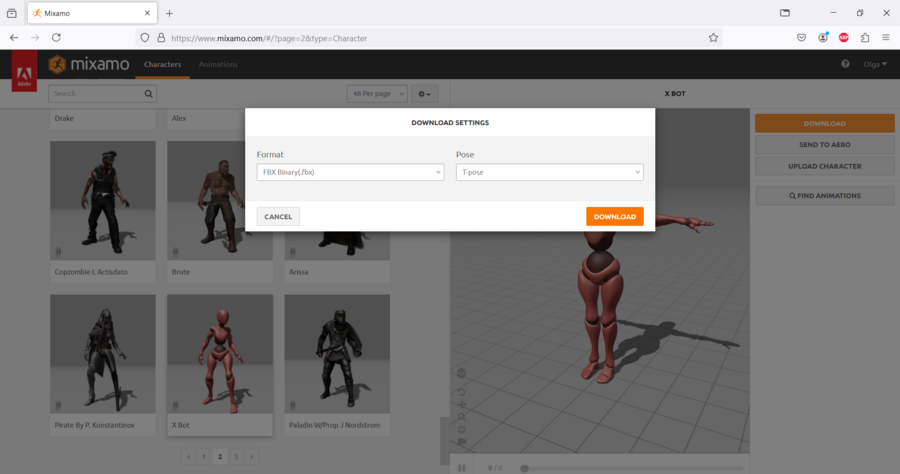Viewport: 900px width, 474px height.
Task: Switch to the Characters tab
Action: (162, 64)
